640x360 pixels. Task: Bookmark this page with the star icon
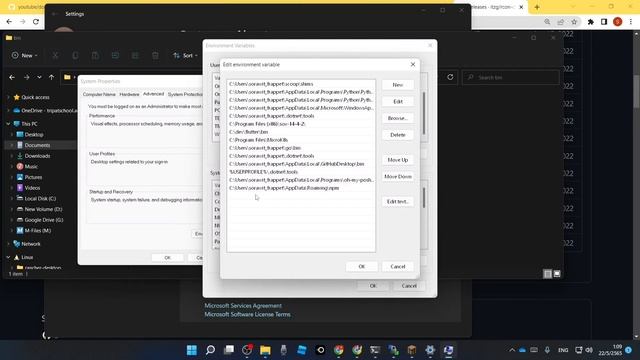pyautogui.click(x=574, y=22)
